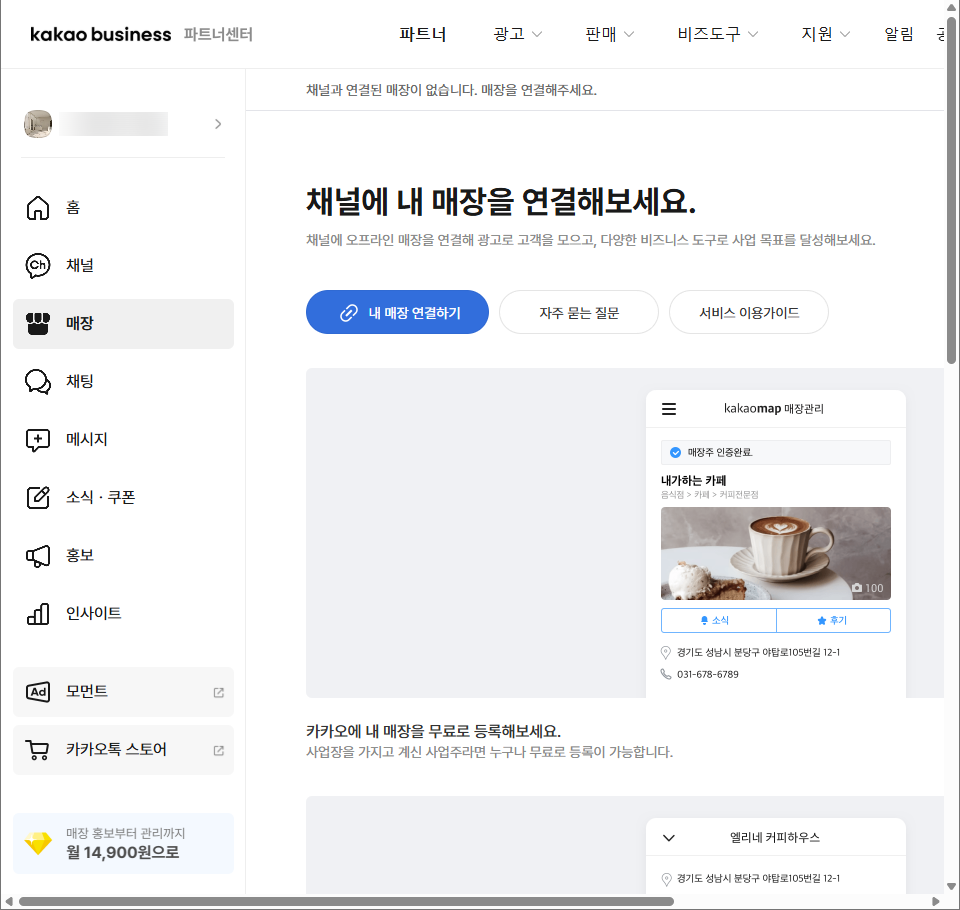
Task: Click the 채널과 연결된 매장이 없습니다 notice
Action: point(452,90)
